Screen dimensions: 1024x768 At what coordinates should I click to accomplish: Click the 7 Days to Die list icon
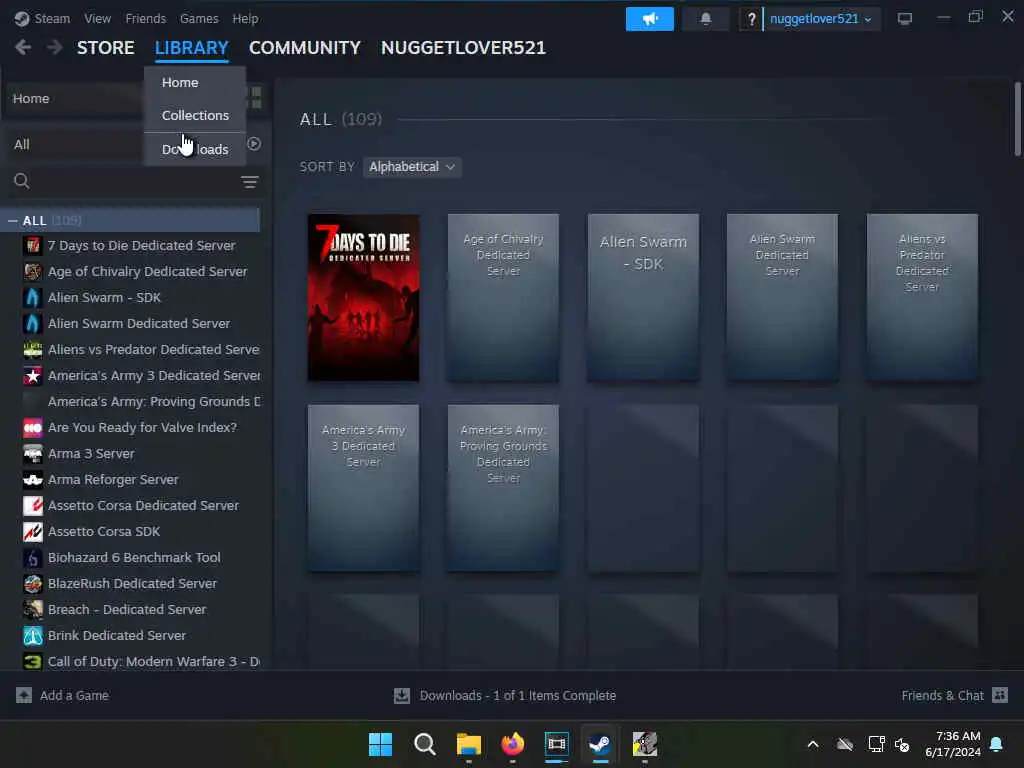[x=33, y=246]
